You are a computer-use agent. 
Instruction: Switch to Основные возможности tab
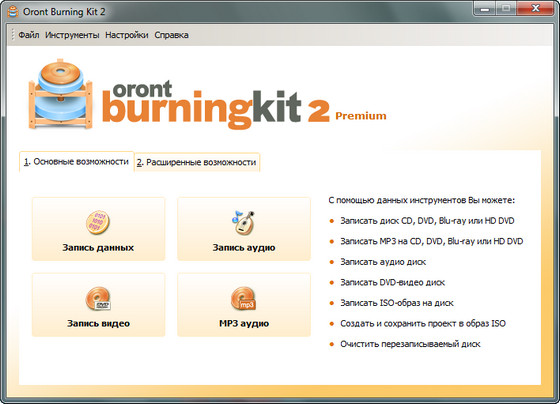click(x=76, y=162)
